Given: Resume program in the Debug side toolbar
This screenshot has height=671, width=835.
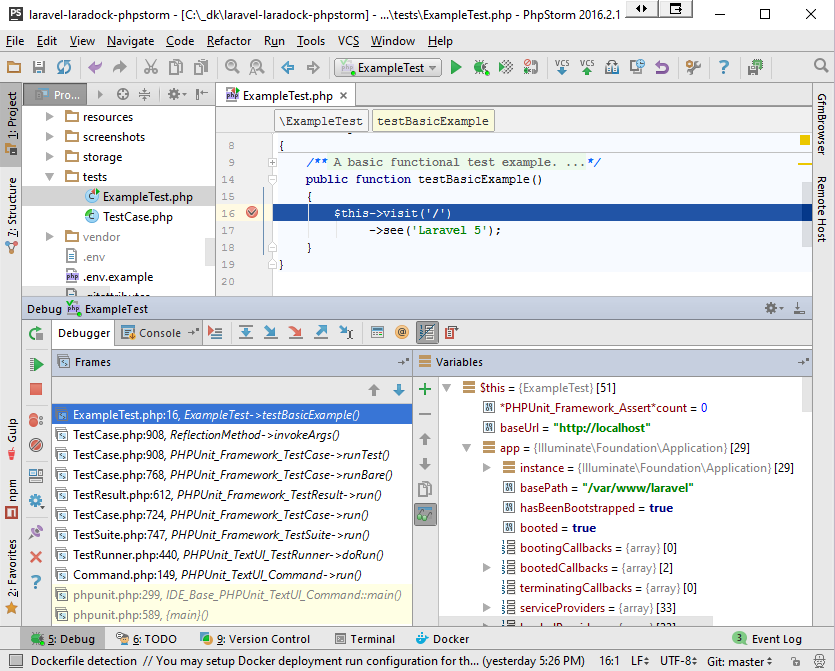Looking at the screenshot, I should tap(36, 364).
